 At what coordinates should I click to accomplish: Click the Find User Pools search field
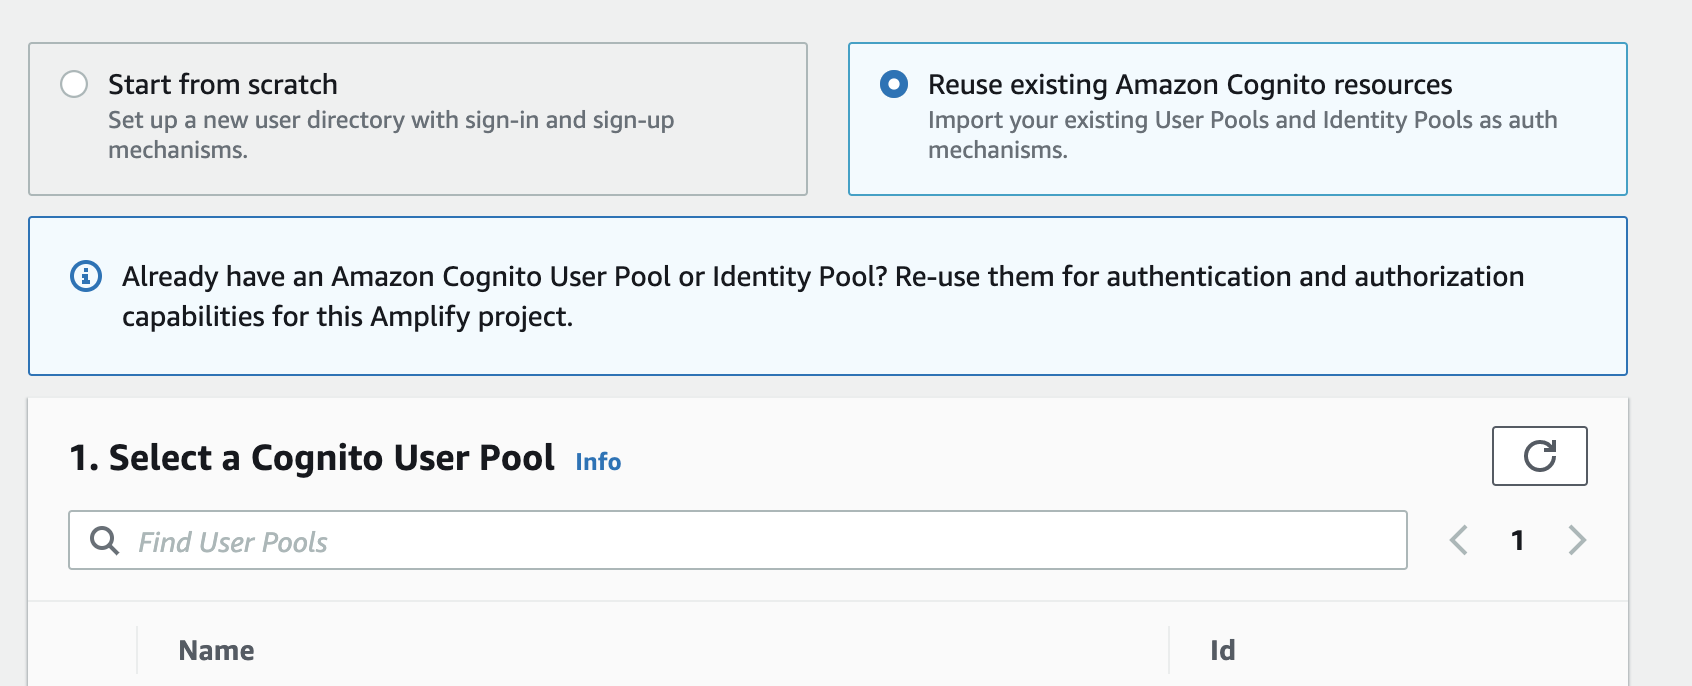pos(738,540)
